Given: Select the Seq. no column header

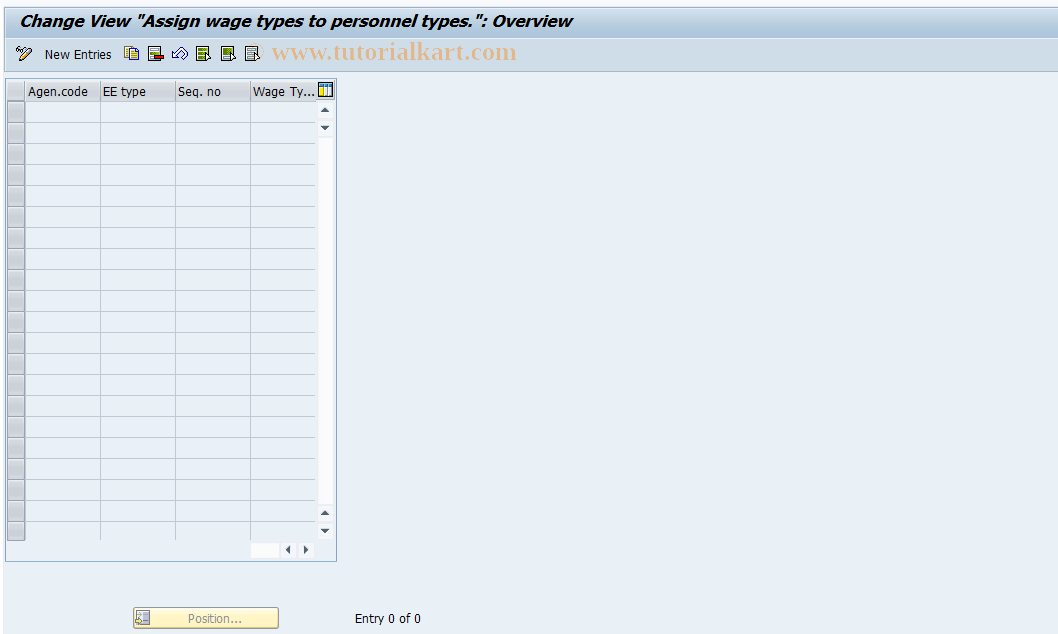Looking at the screenshot, I should pos(213,92).
